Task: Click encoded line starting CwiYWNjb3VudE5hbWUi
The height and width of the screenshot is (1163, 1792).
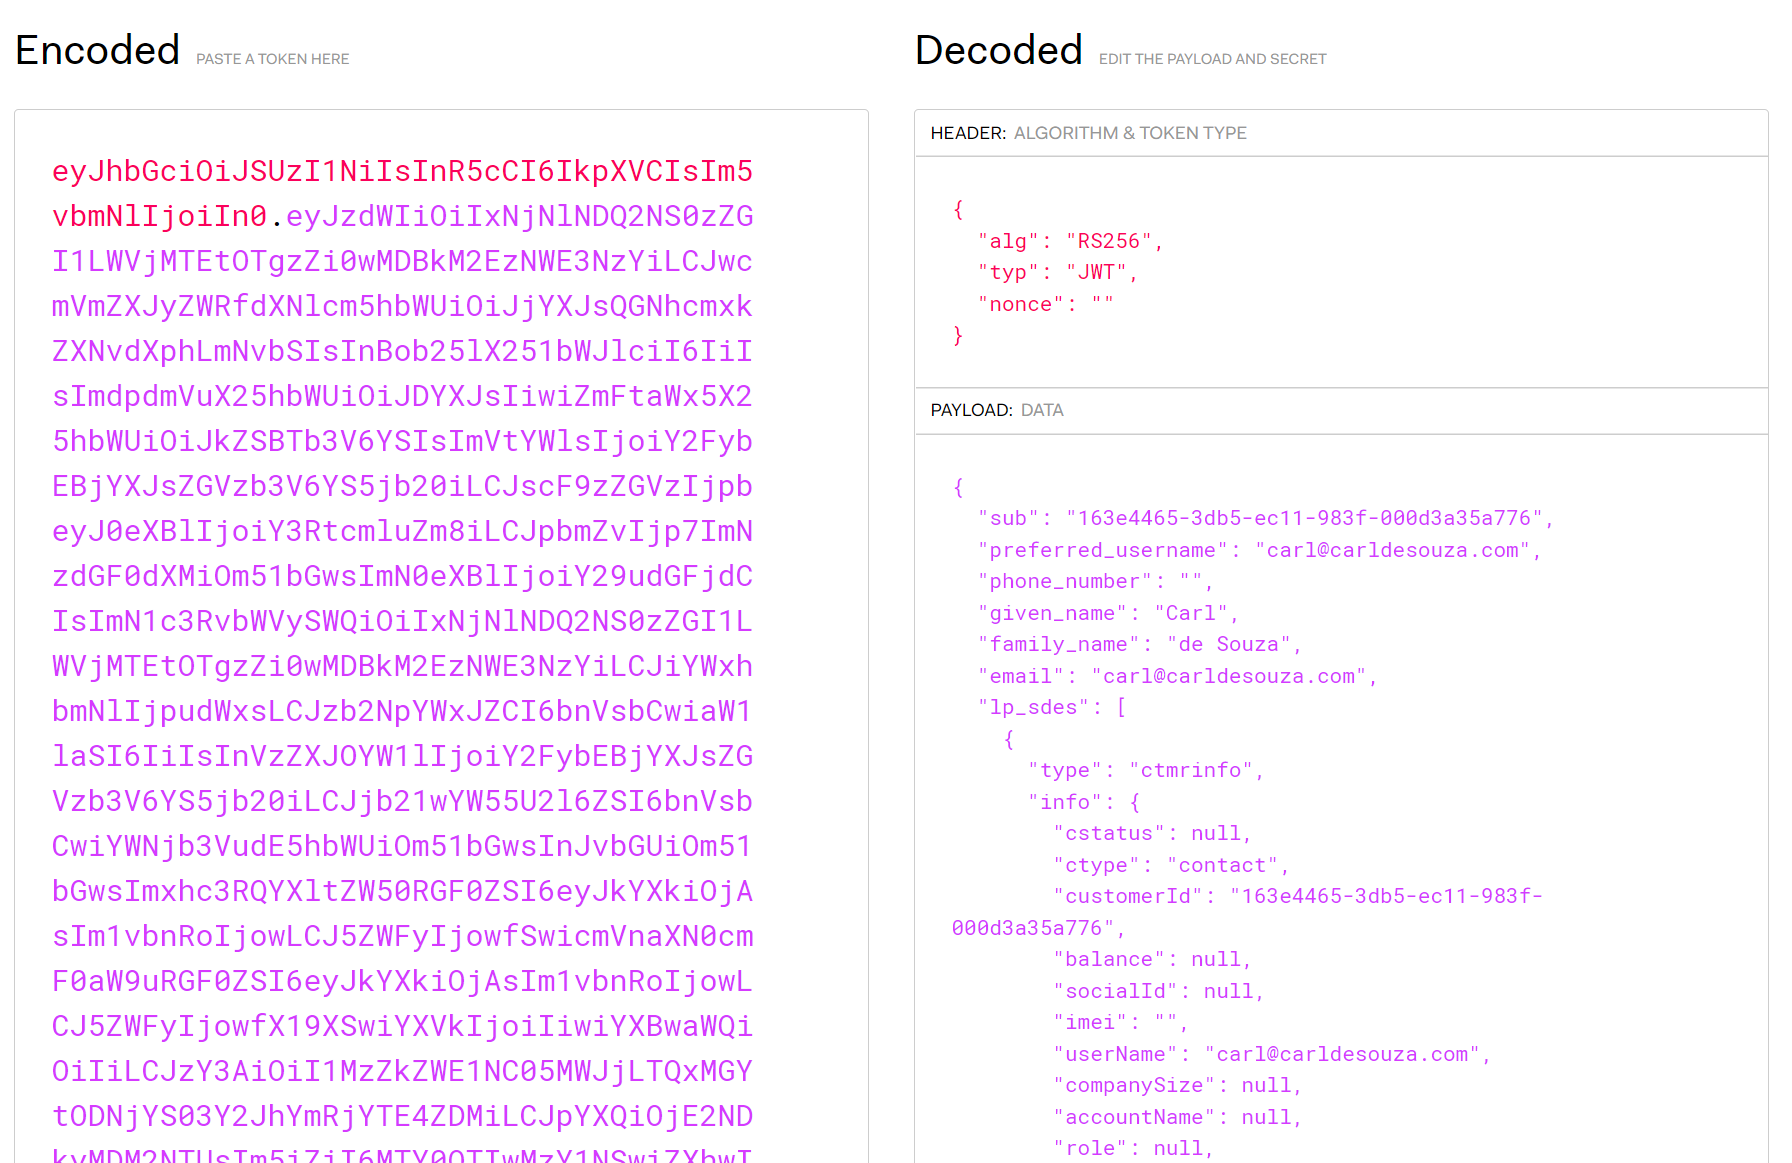Action: click(x=402, y=846)
